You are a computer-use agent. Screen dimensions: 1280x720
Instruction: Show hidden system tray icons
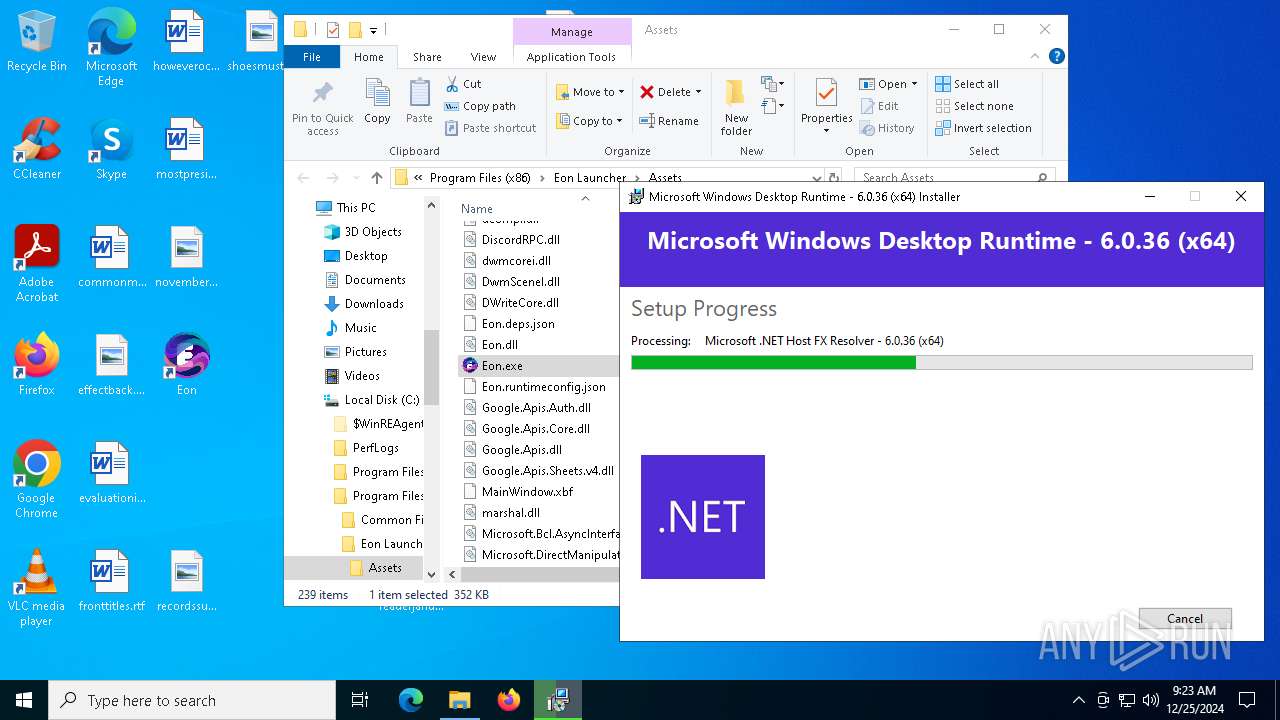(1078, 700)
